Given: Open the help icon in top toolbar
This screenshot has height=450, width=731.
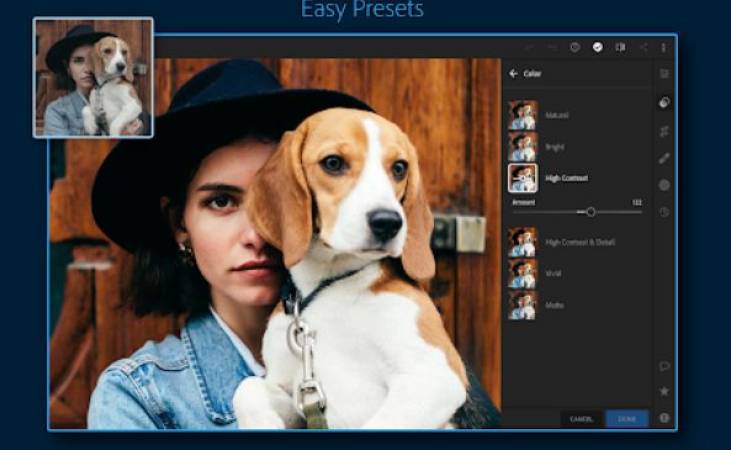Looking at the screenshot, I should point(575,47).
